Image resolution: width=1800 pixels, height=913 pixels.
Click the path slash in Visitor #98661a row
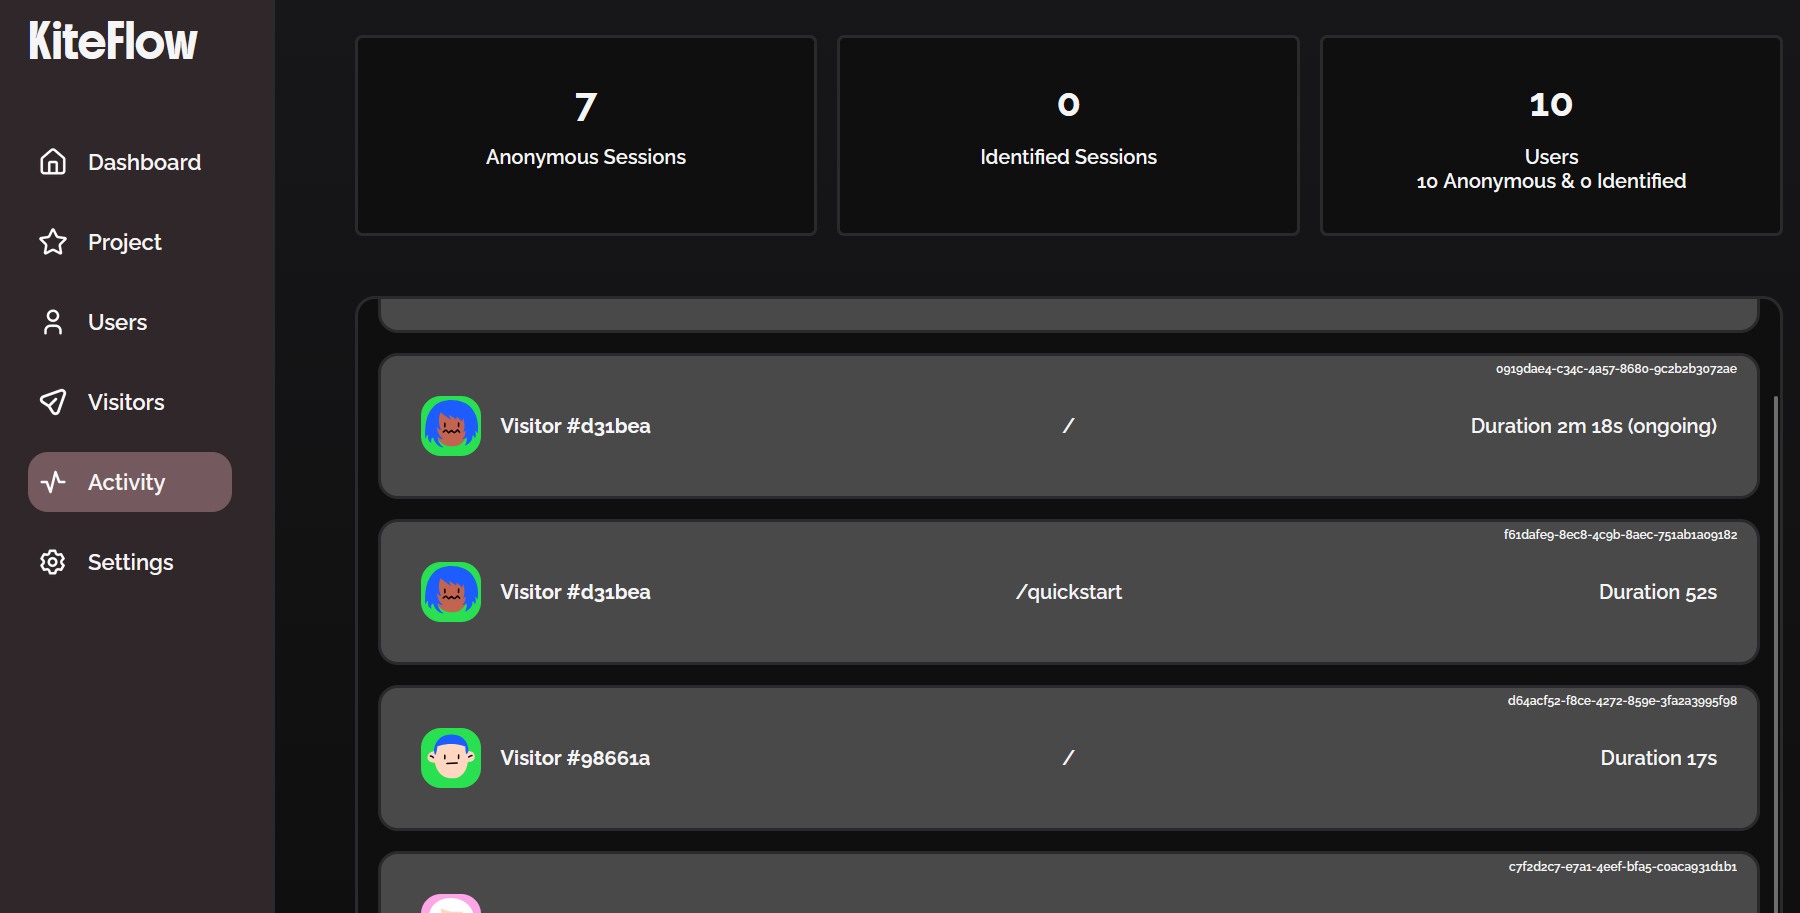tap(1068, 758)
